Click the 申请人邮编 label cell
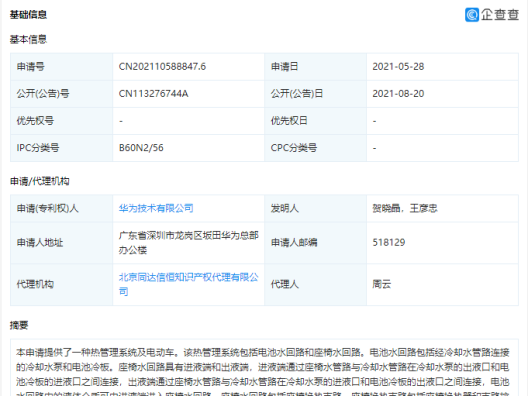The image size is (528, 396). (x=316, y=242)
